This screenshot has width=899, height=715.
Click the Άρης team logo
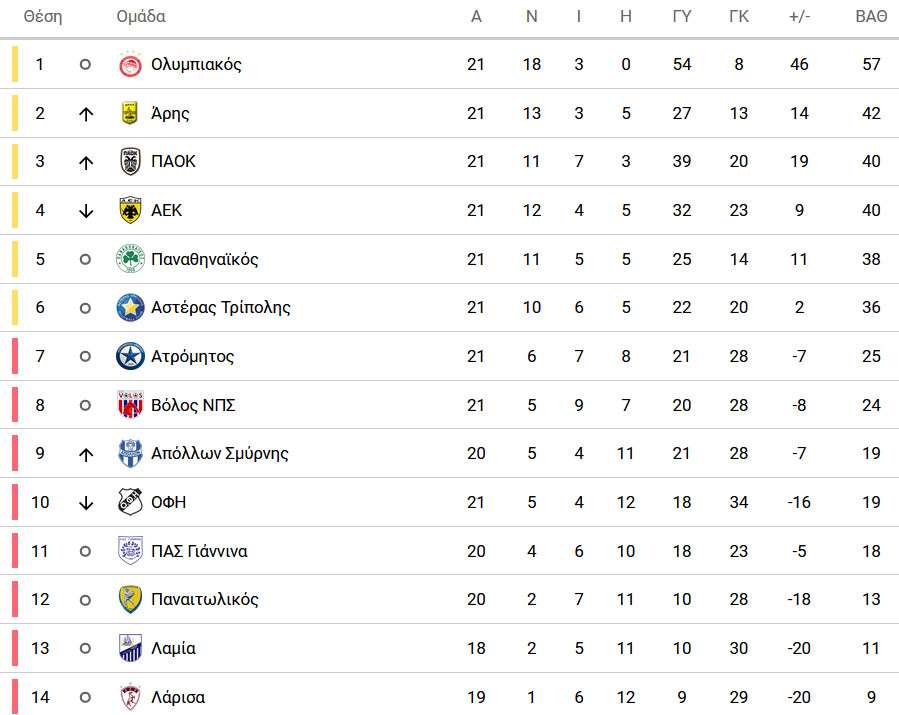[130, 113]
